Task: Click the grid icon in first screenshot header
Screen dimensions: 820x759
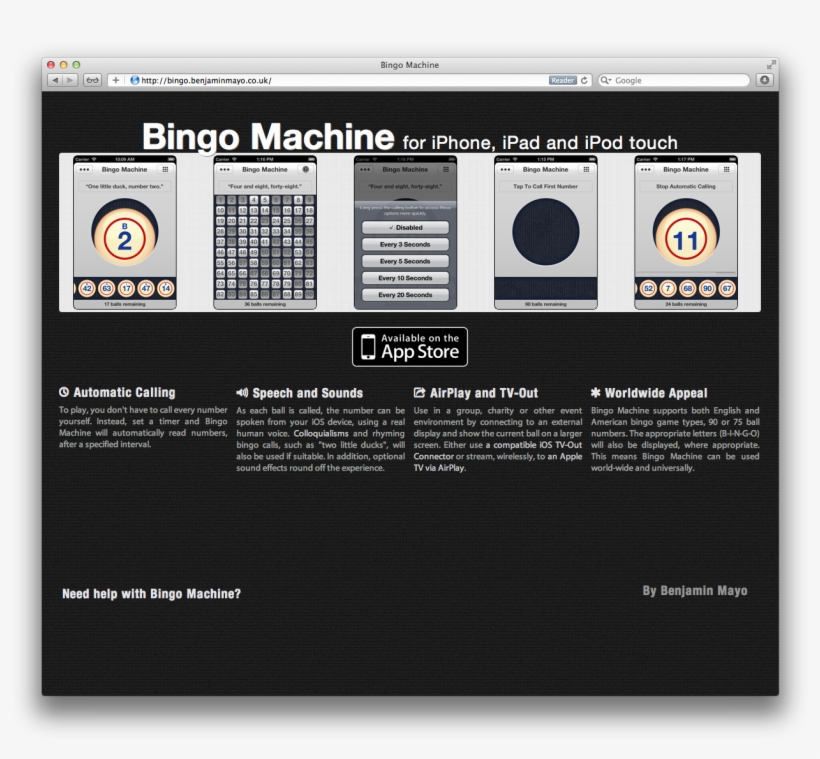Action: click(x=165, y=169)
